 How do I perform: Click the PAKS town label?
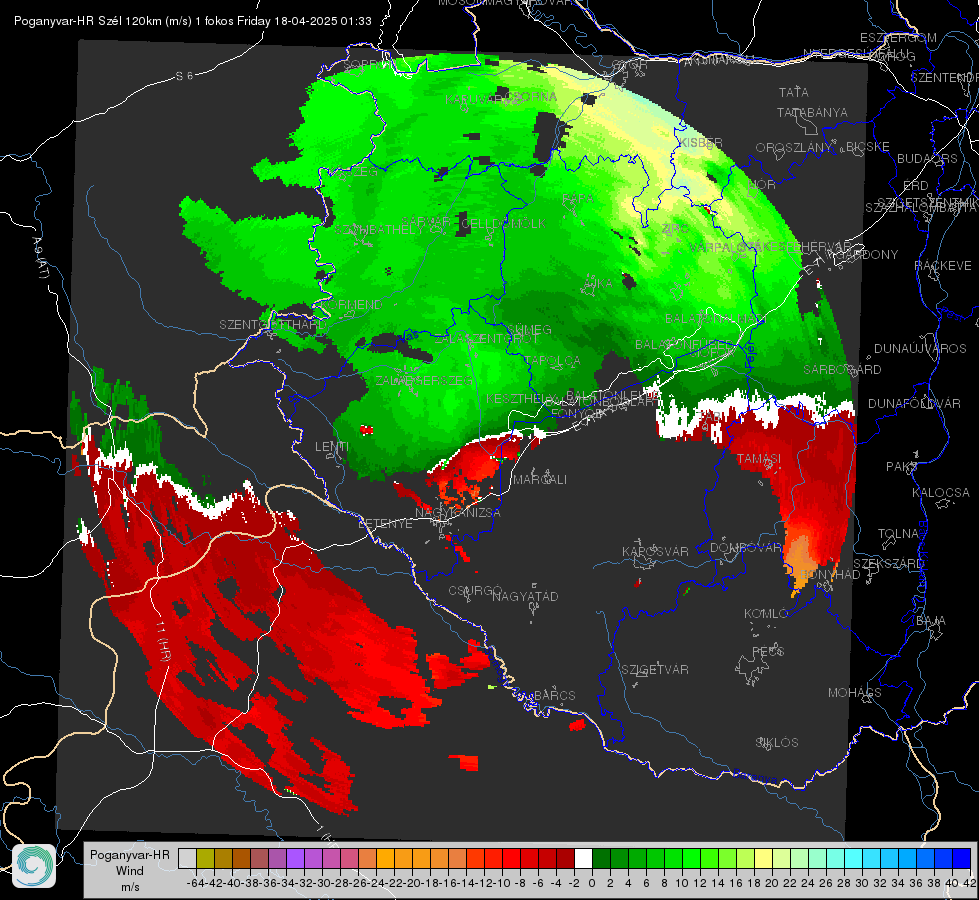coord(902,467)
